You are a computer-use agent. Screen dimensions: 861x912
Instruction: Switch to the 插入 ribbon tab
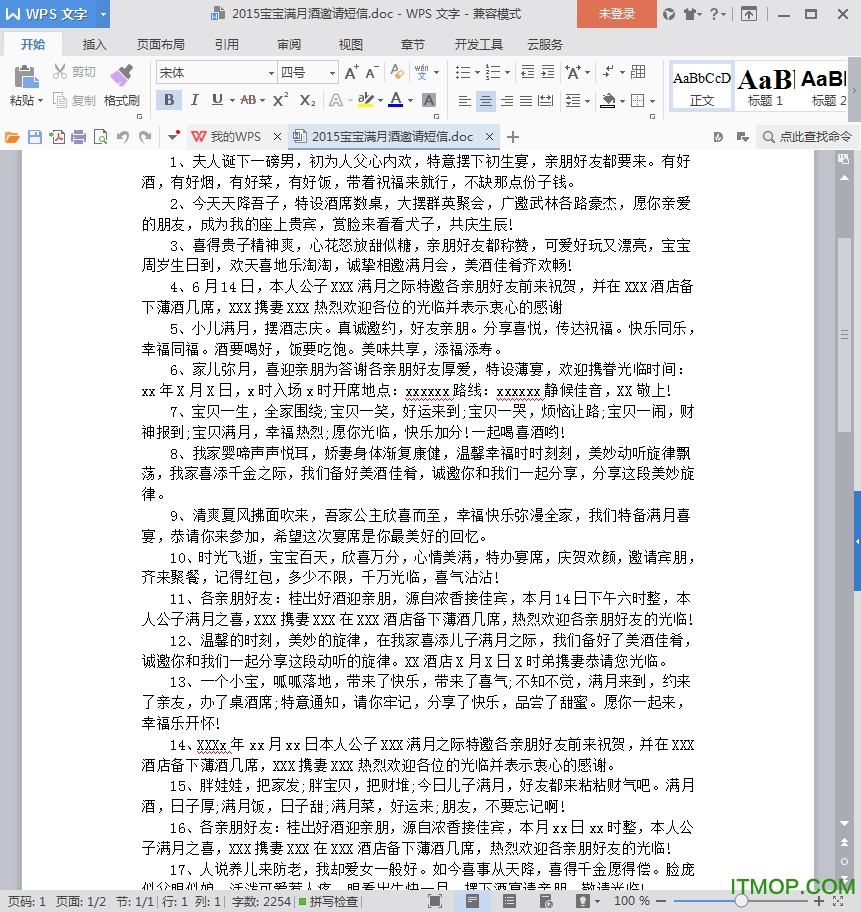[x=94, y=45]
